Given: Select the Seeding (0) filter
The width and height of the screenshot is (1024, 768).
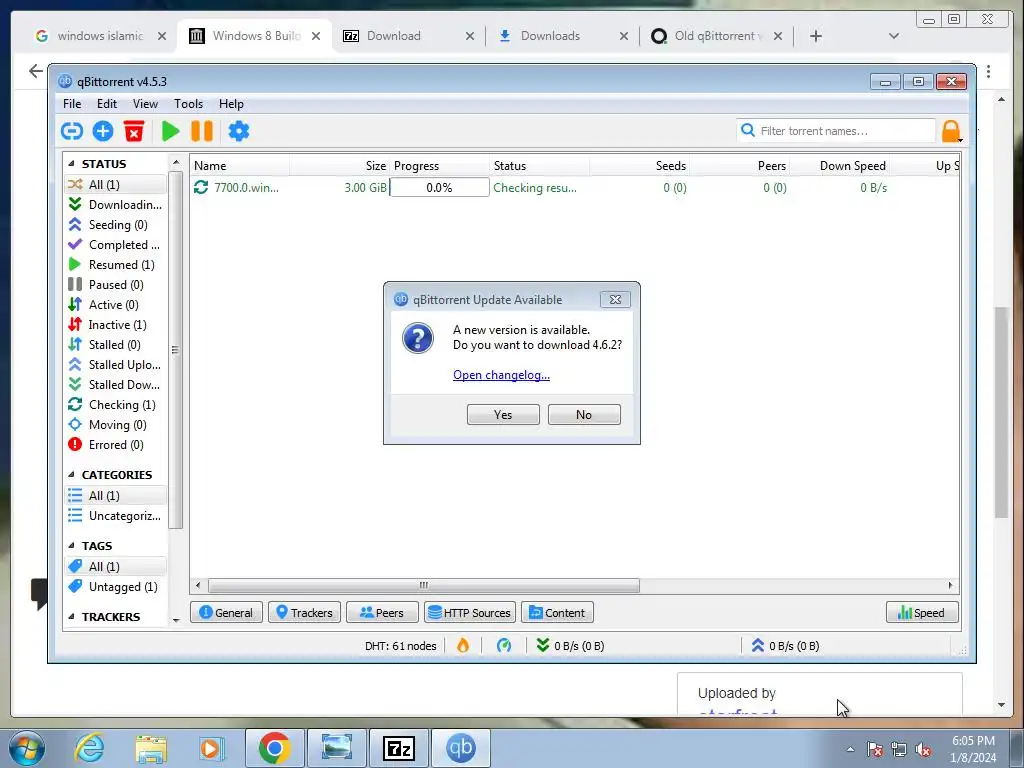Looking at the screenshot, I should click(x=115, y=225).
